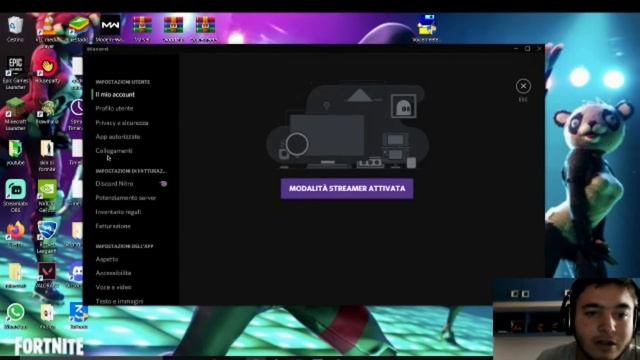640x360 pixels.
Task: Close settings with the ESC circle button
Action: [523, 86]
